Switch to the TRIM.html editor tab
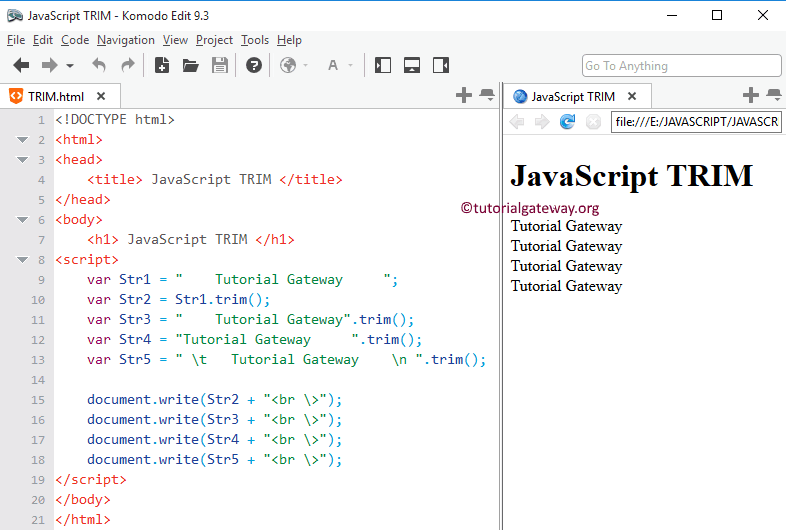Image resolution: width=786 pixels, height=530 pixels. [56, 96]
